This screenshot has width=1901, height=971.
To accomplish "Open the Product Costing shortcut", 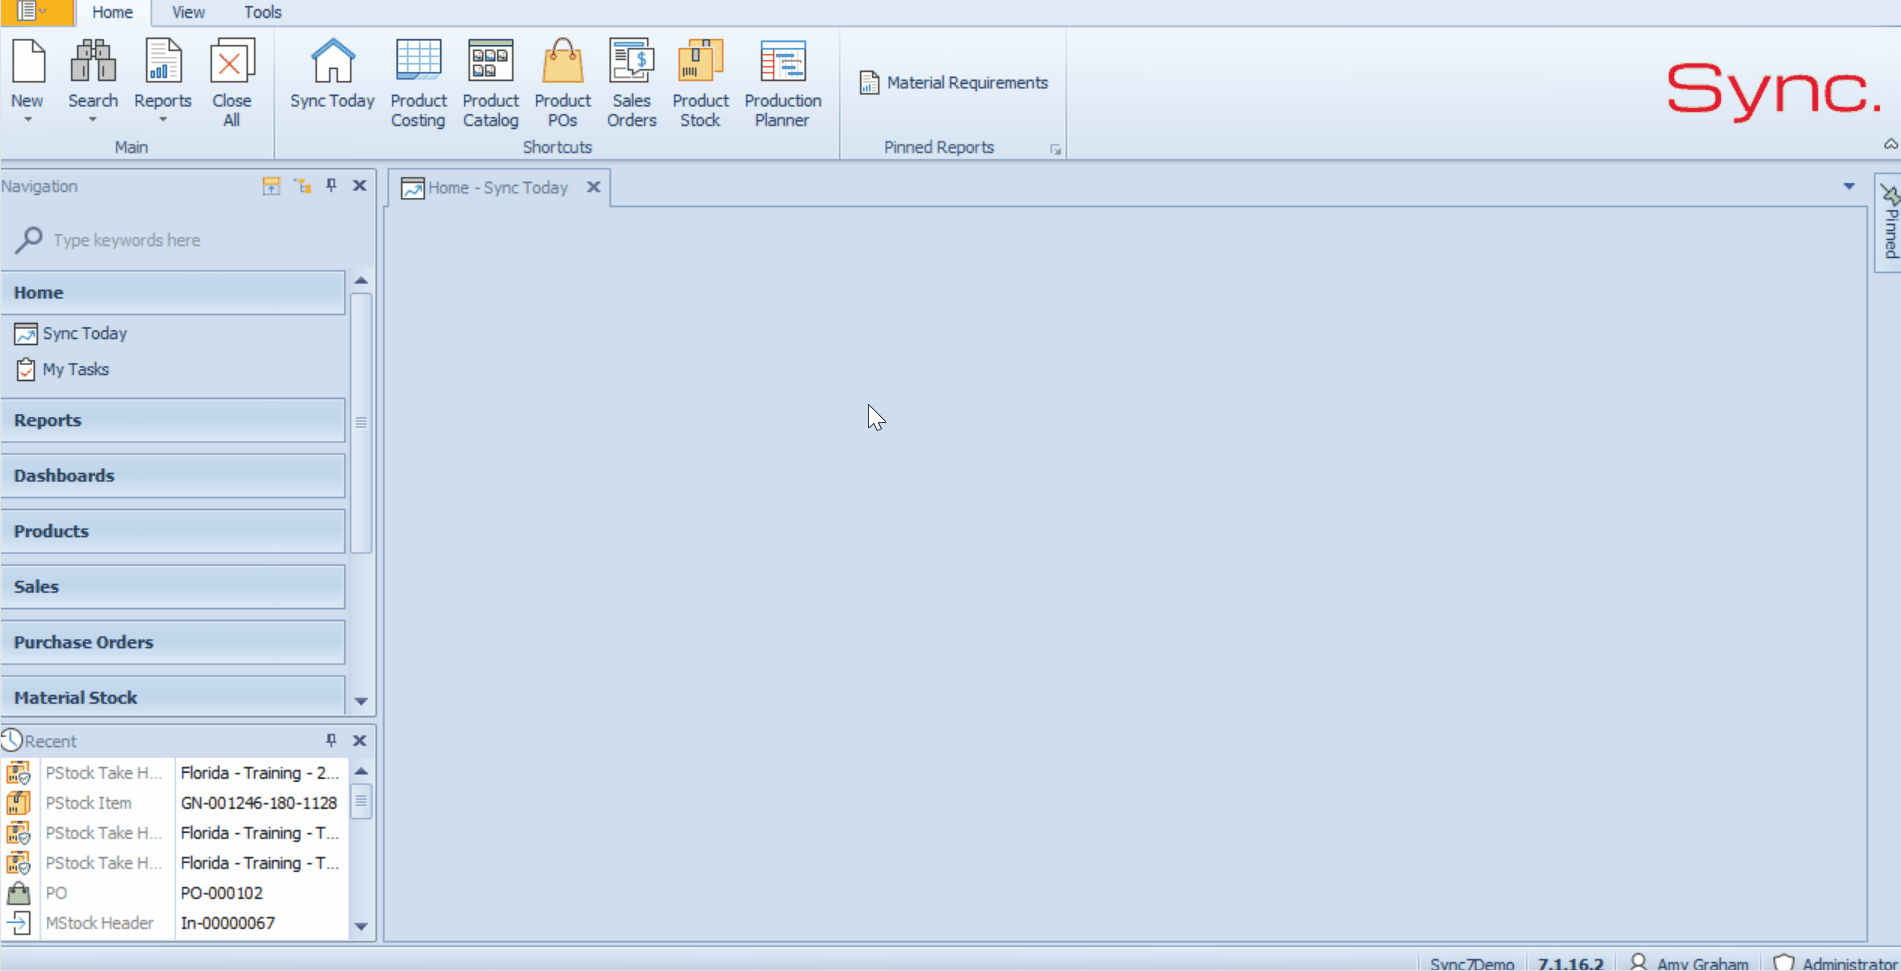I will (x=418, y=84).
